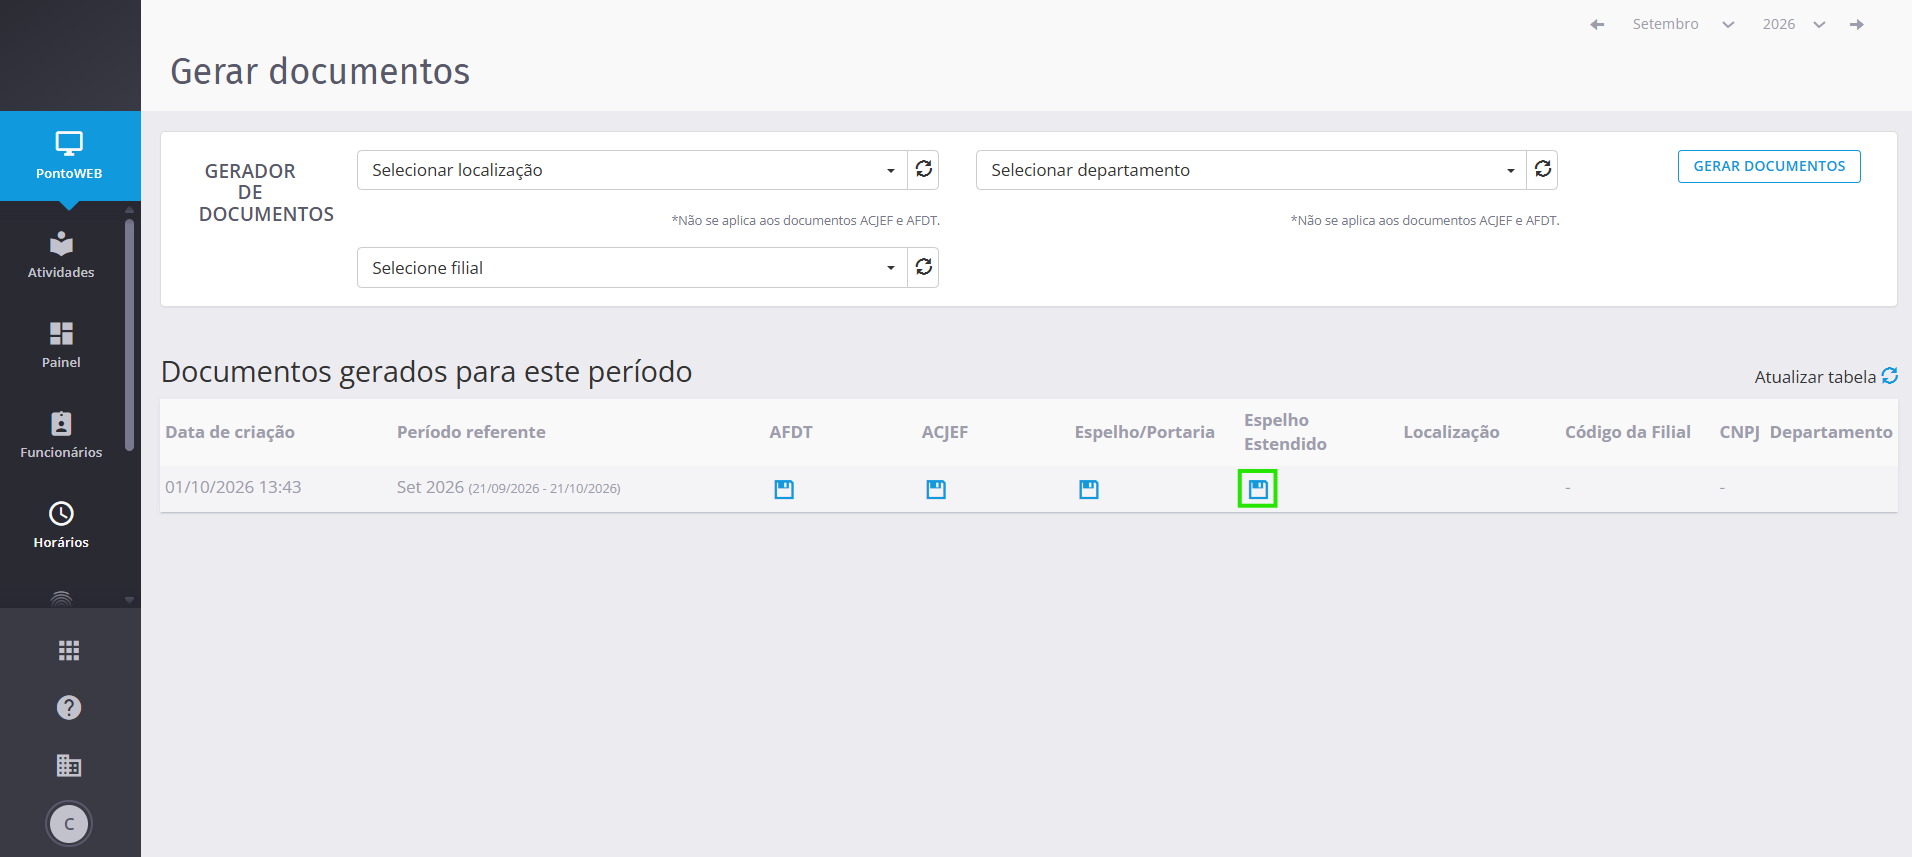Open the 2026 year selector

click(1794, 24)
